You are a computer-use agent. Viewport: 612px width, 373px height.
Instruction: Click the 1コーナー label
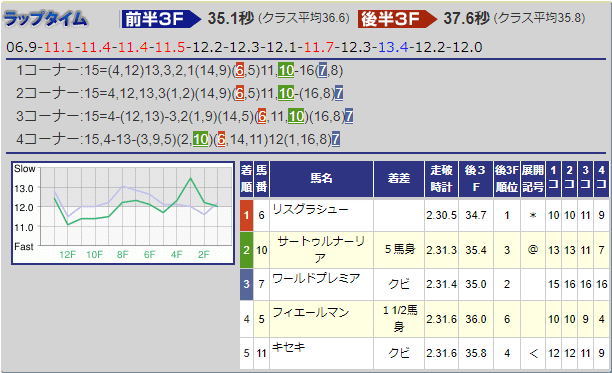pos(48,71)
